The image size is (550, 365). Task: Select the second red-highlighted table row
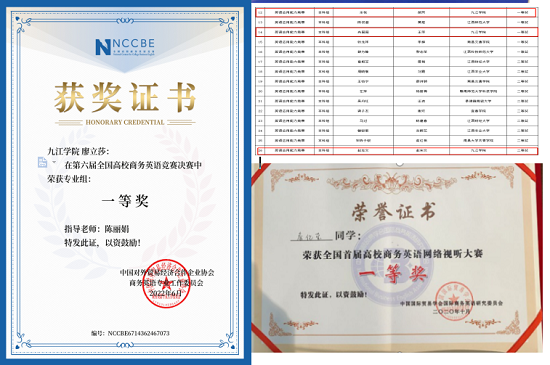[x=396, y=32]
